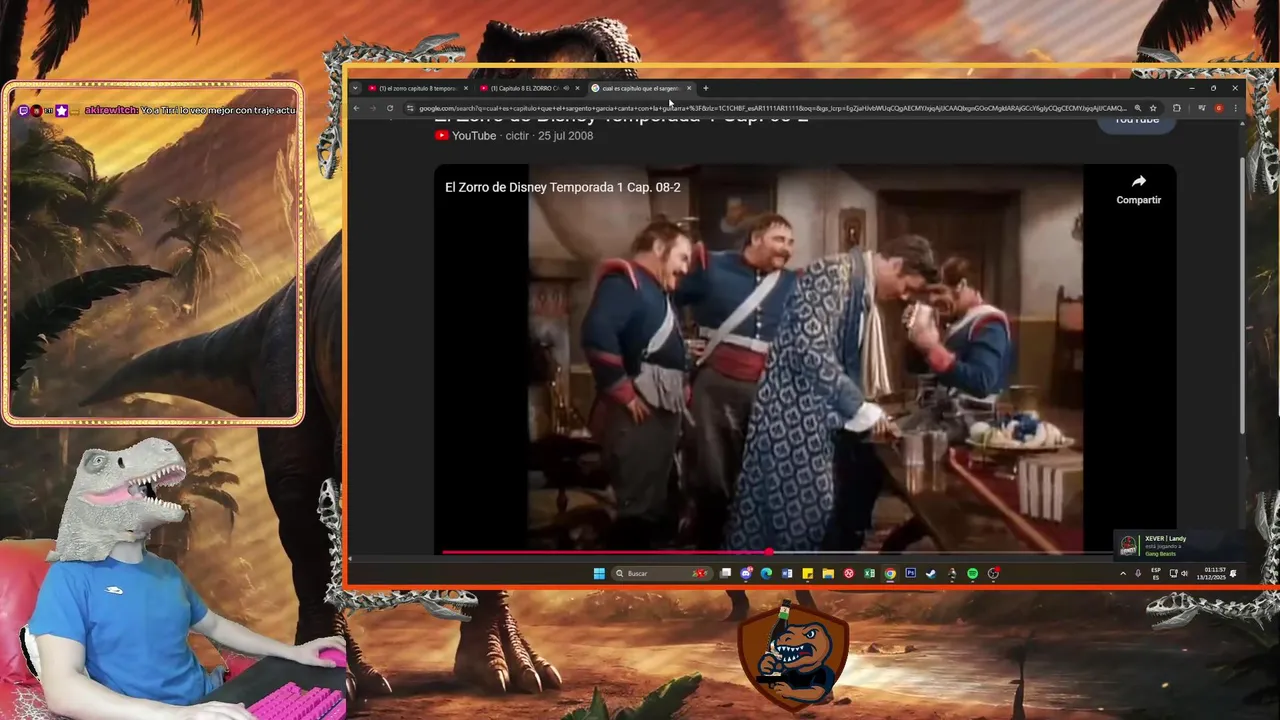Show hidden system tray icons
The image size is (1280, 720).
[1123, 574]
